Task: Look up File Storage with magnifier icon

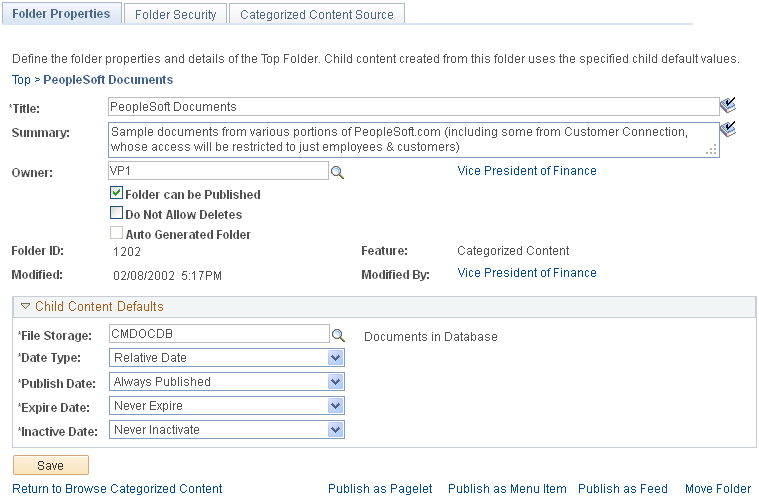Action: point(338,335)
